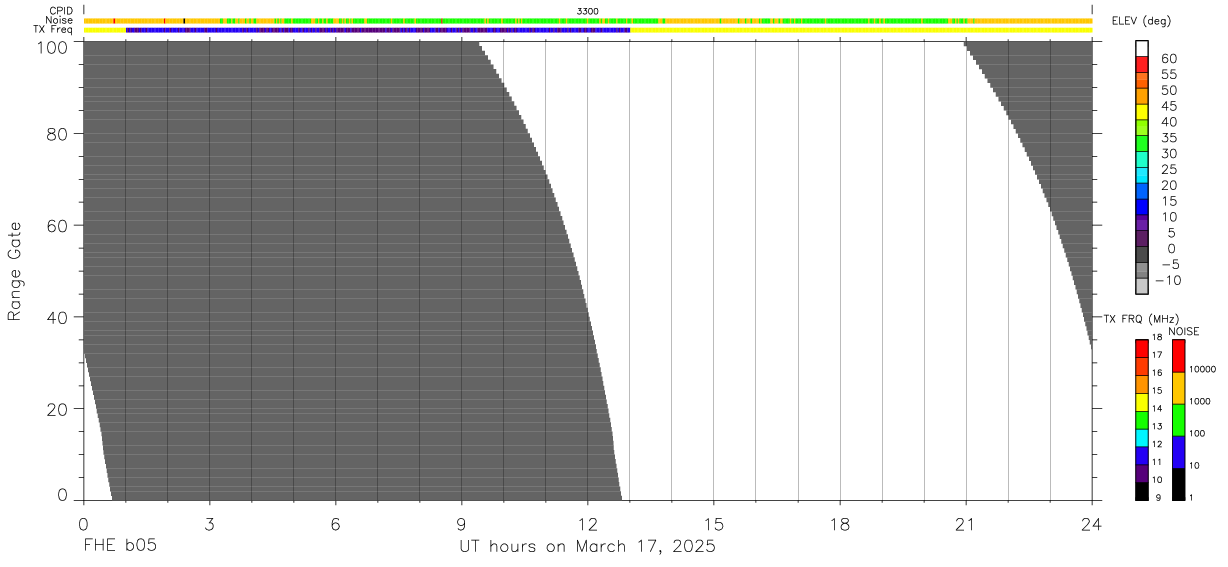
Task: Pick the green segment of the NOISE color bar
Action: coord(1178,420)
